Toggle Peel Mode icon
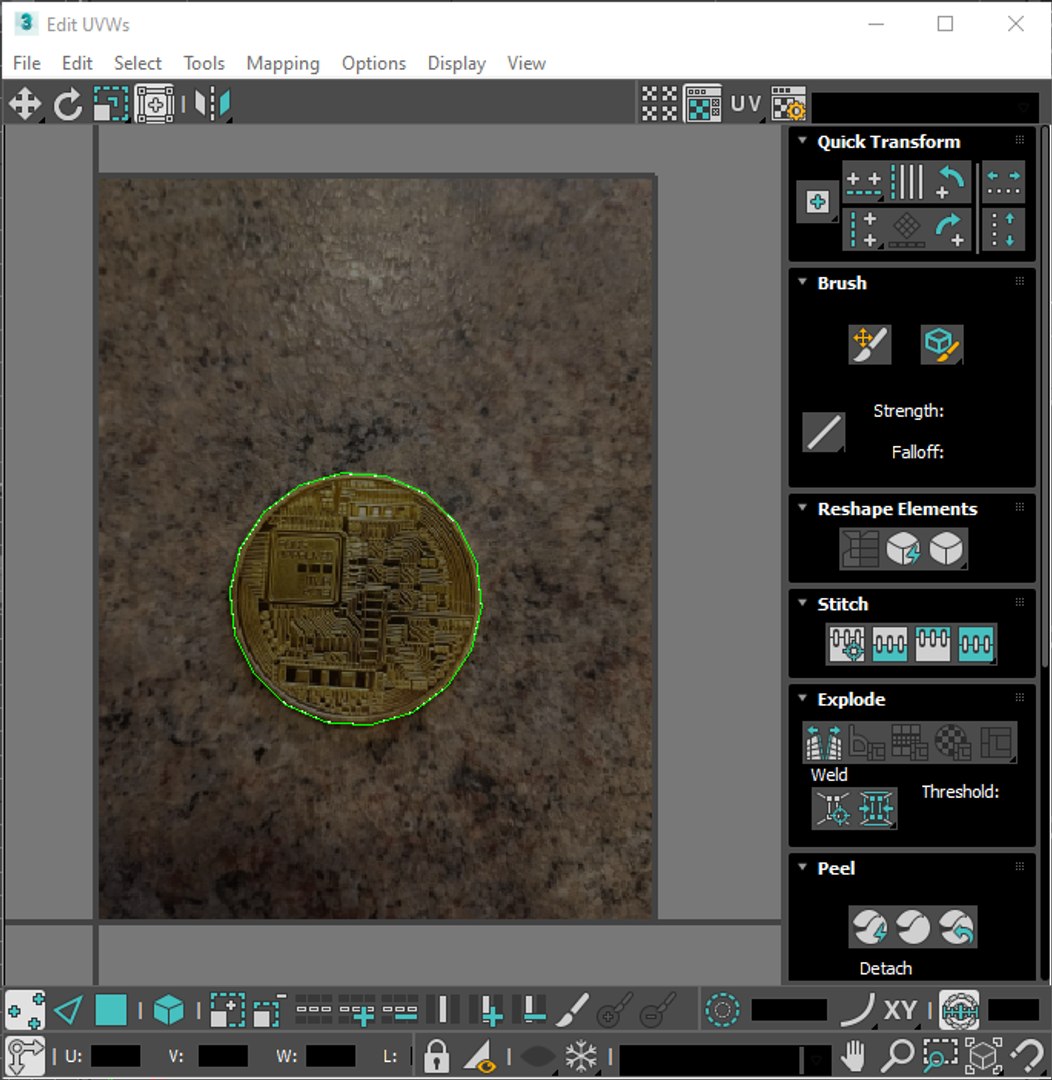The image size is (1052, 1080). [913, 926]
